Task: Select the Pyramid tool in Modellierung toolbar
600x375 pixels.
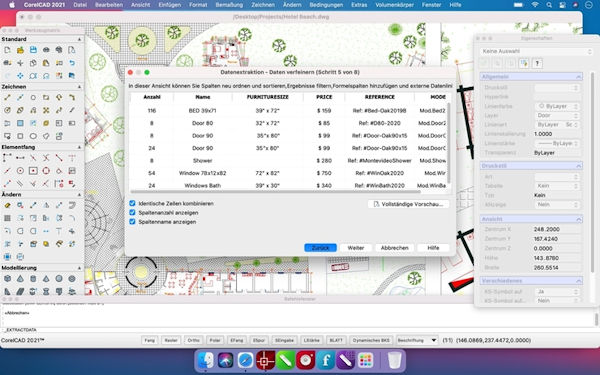Action: [x=46, y=279]
